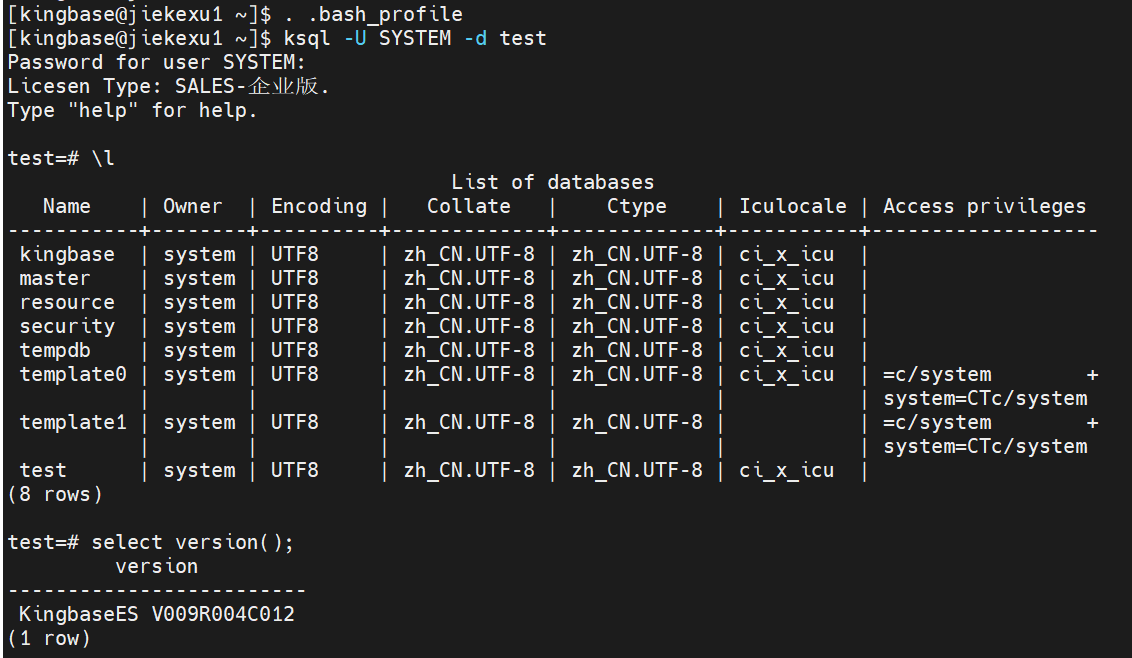The image size is (1132, 658).
Task: Click the 'Encoding' column header
Action: coord(319,206)
